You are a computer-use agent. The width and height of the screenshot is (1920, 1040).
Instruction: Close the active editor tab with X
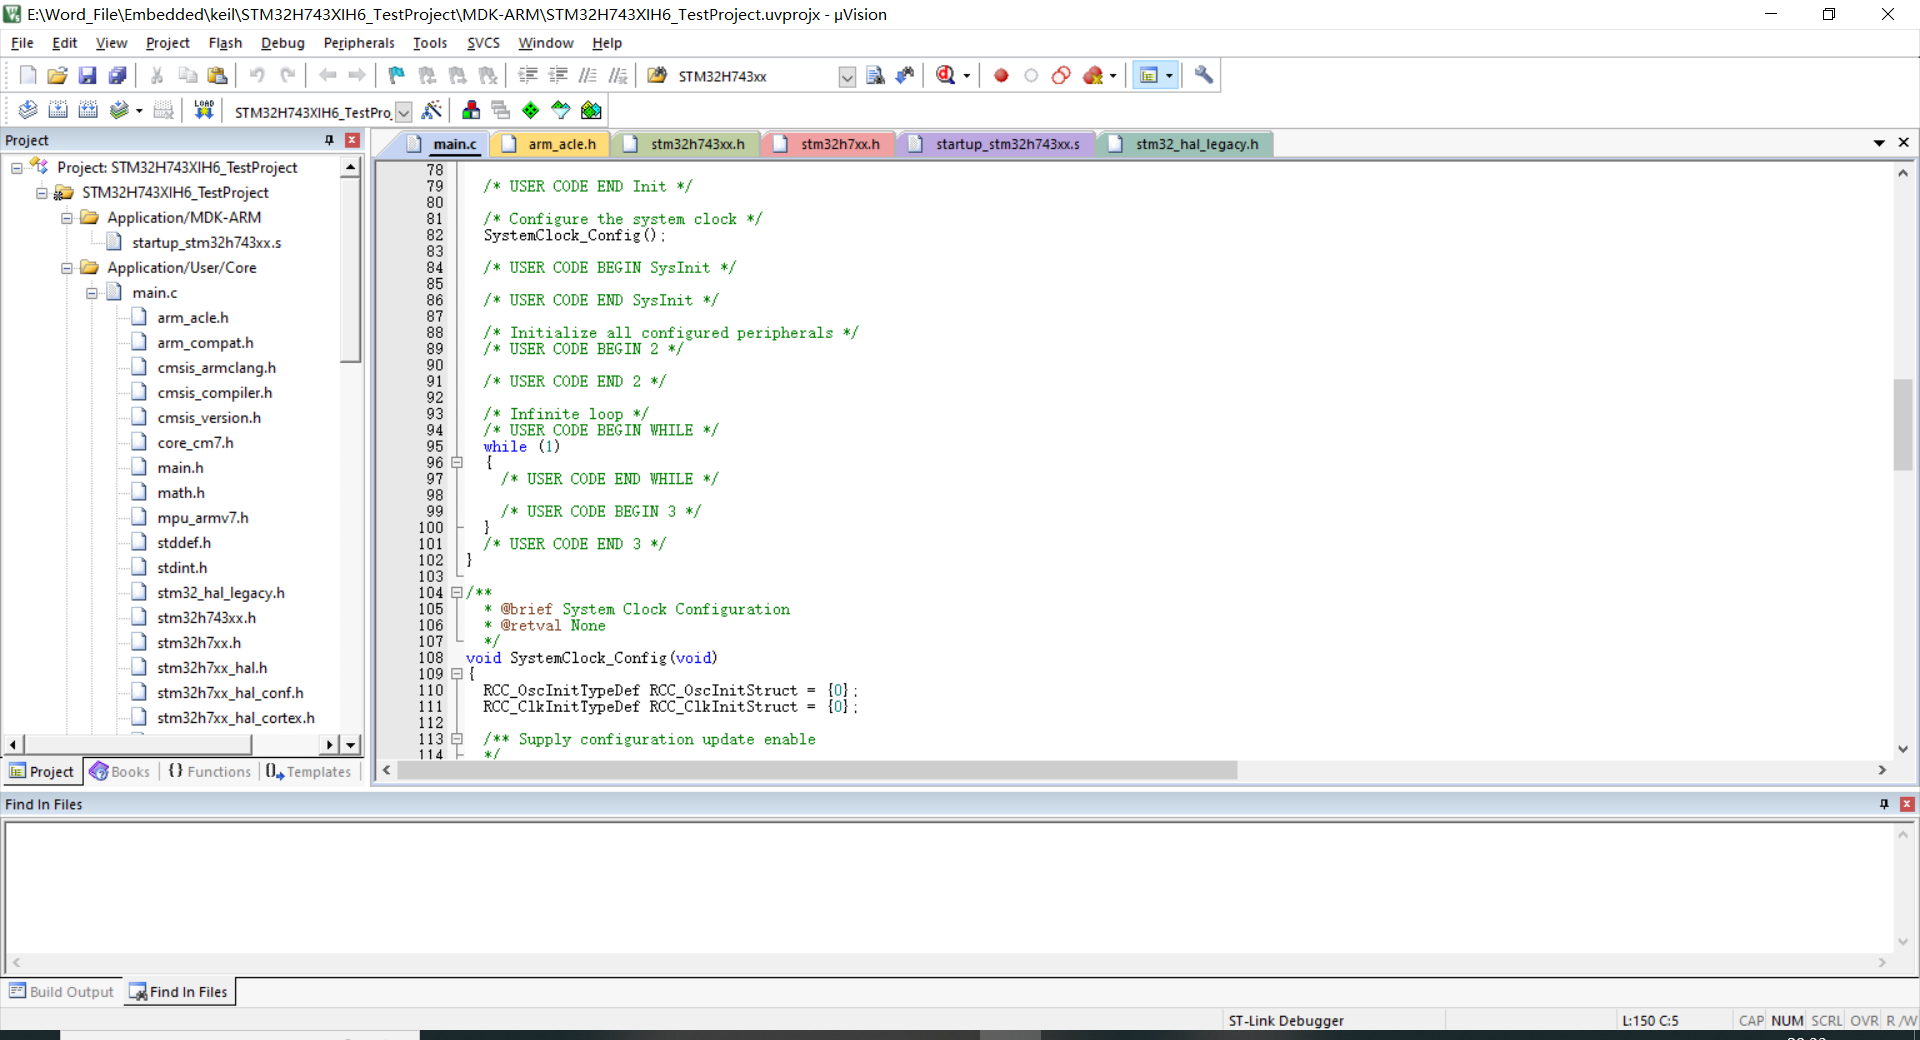click(x=1904, y=143)
